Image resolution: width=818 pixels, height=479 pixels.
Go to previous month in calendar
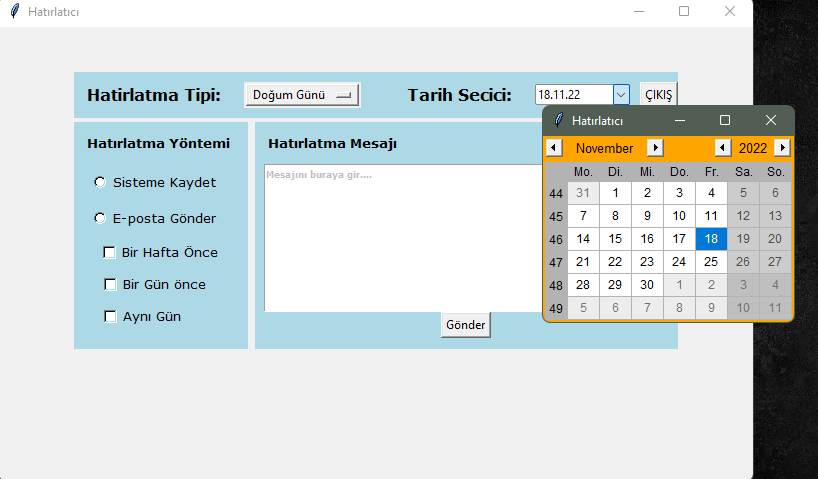click(554, 148)
